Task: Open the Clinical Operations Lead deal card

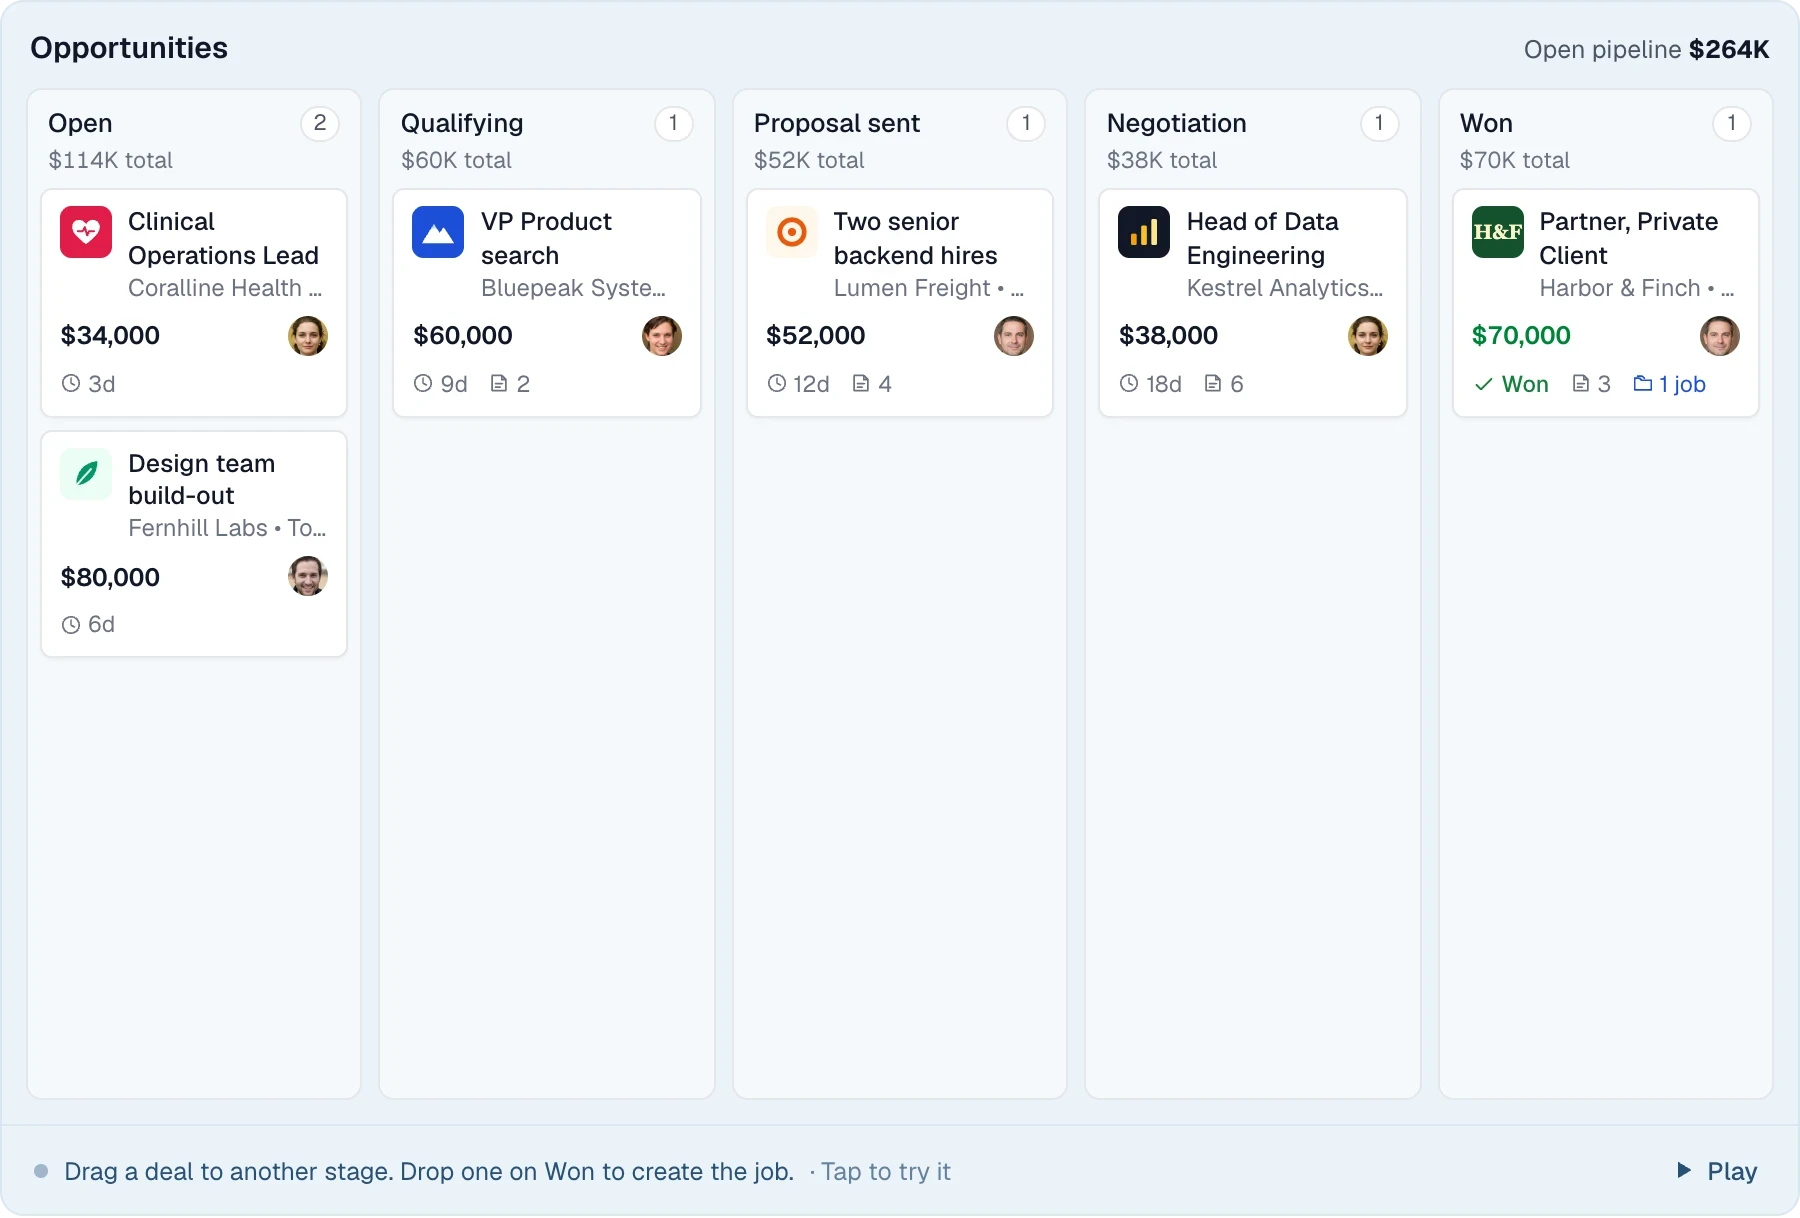Action: (194, 303)
